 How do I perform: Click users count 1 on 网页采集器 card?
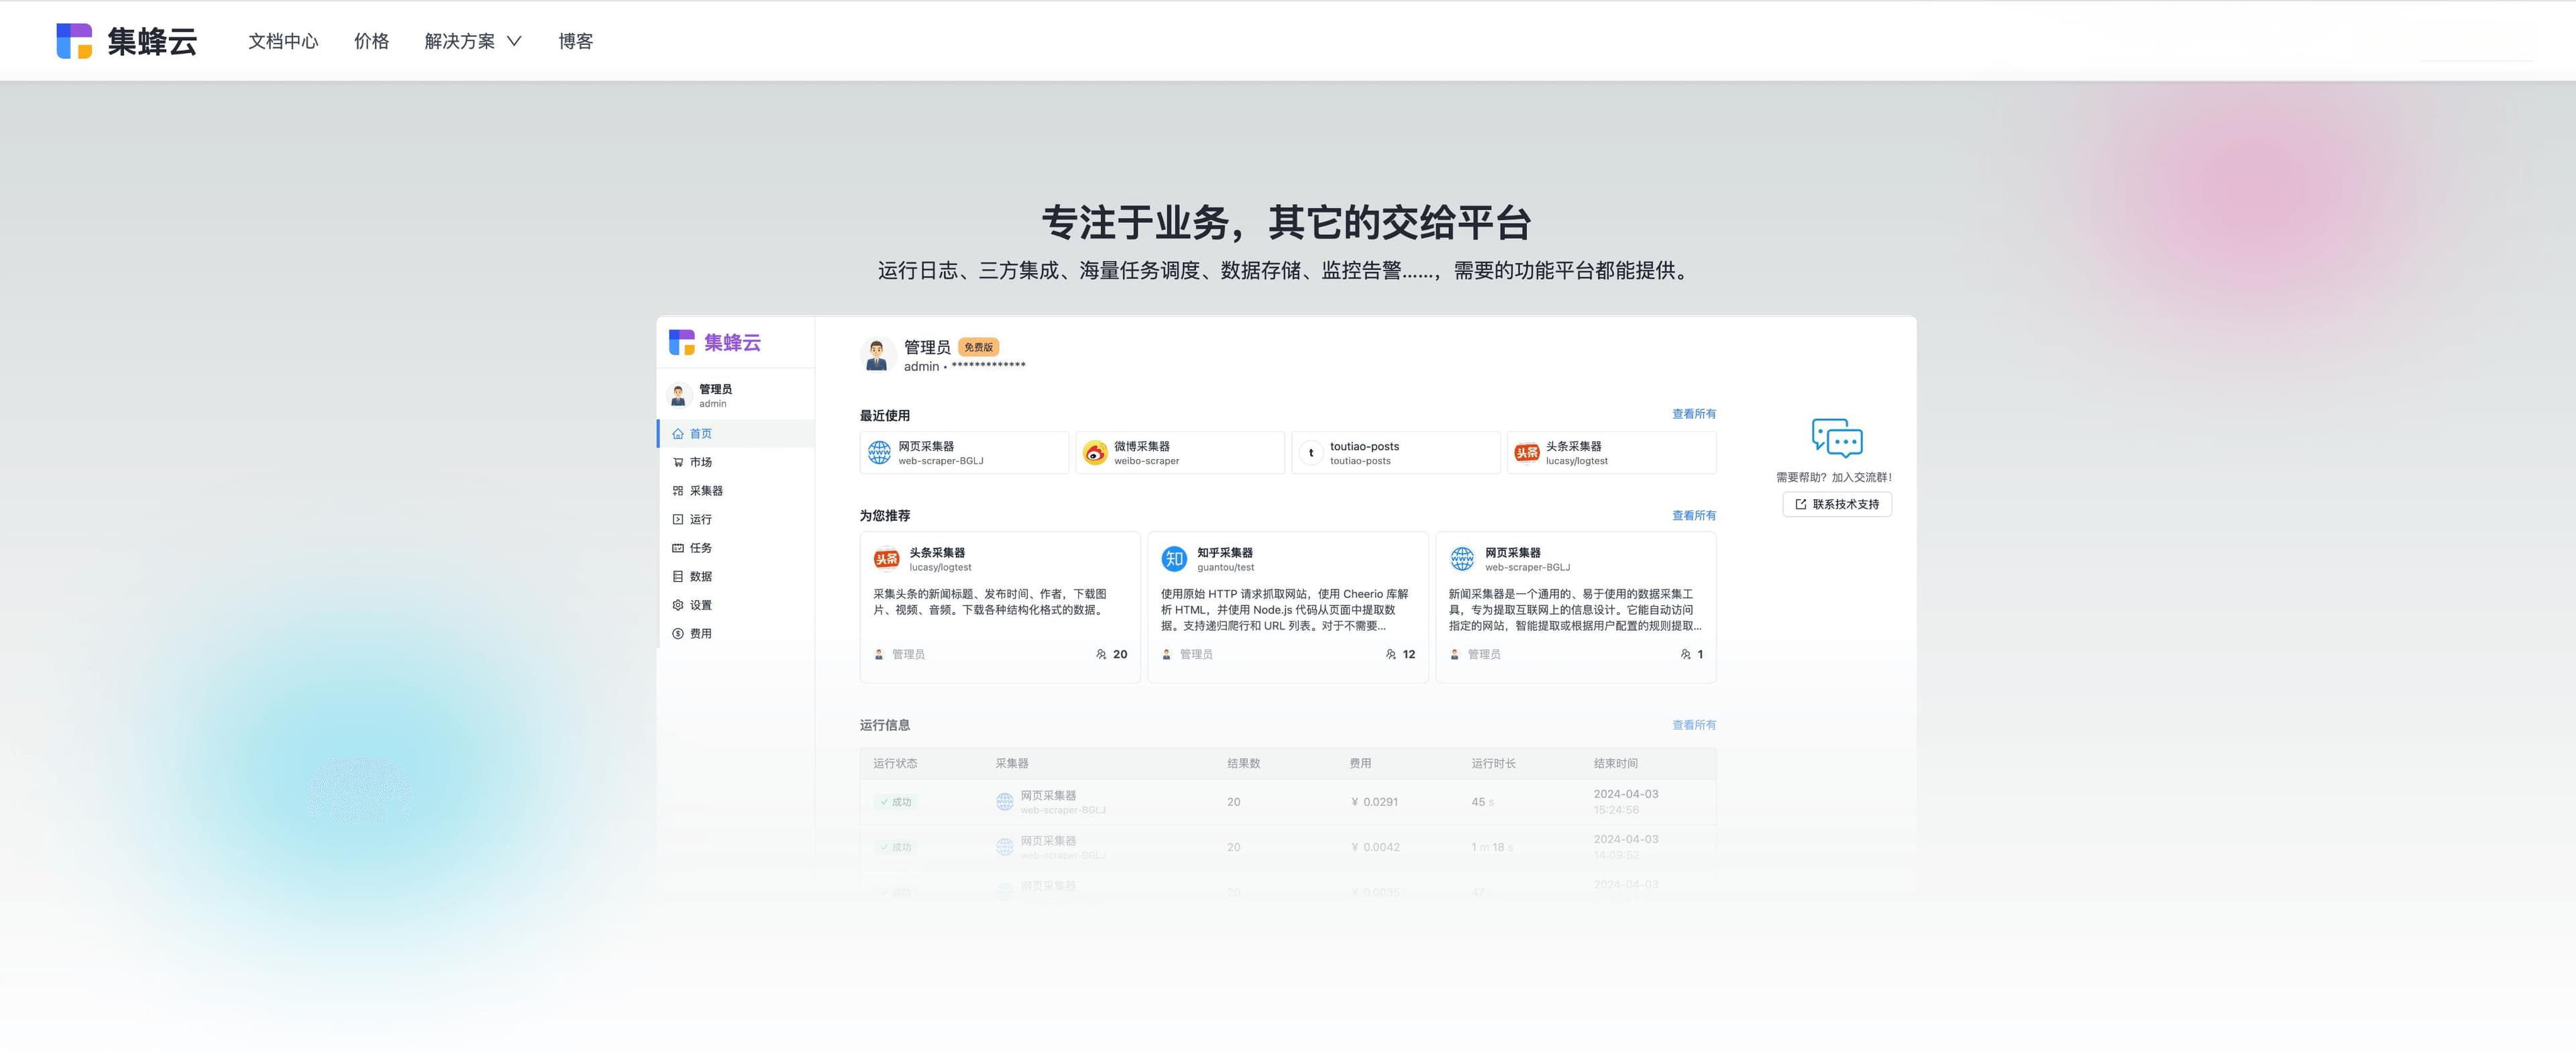(1692, 654)
